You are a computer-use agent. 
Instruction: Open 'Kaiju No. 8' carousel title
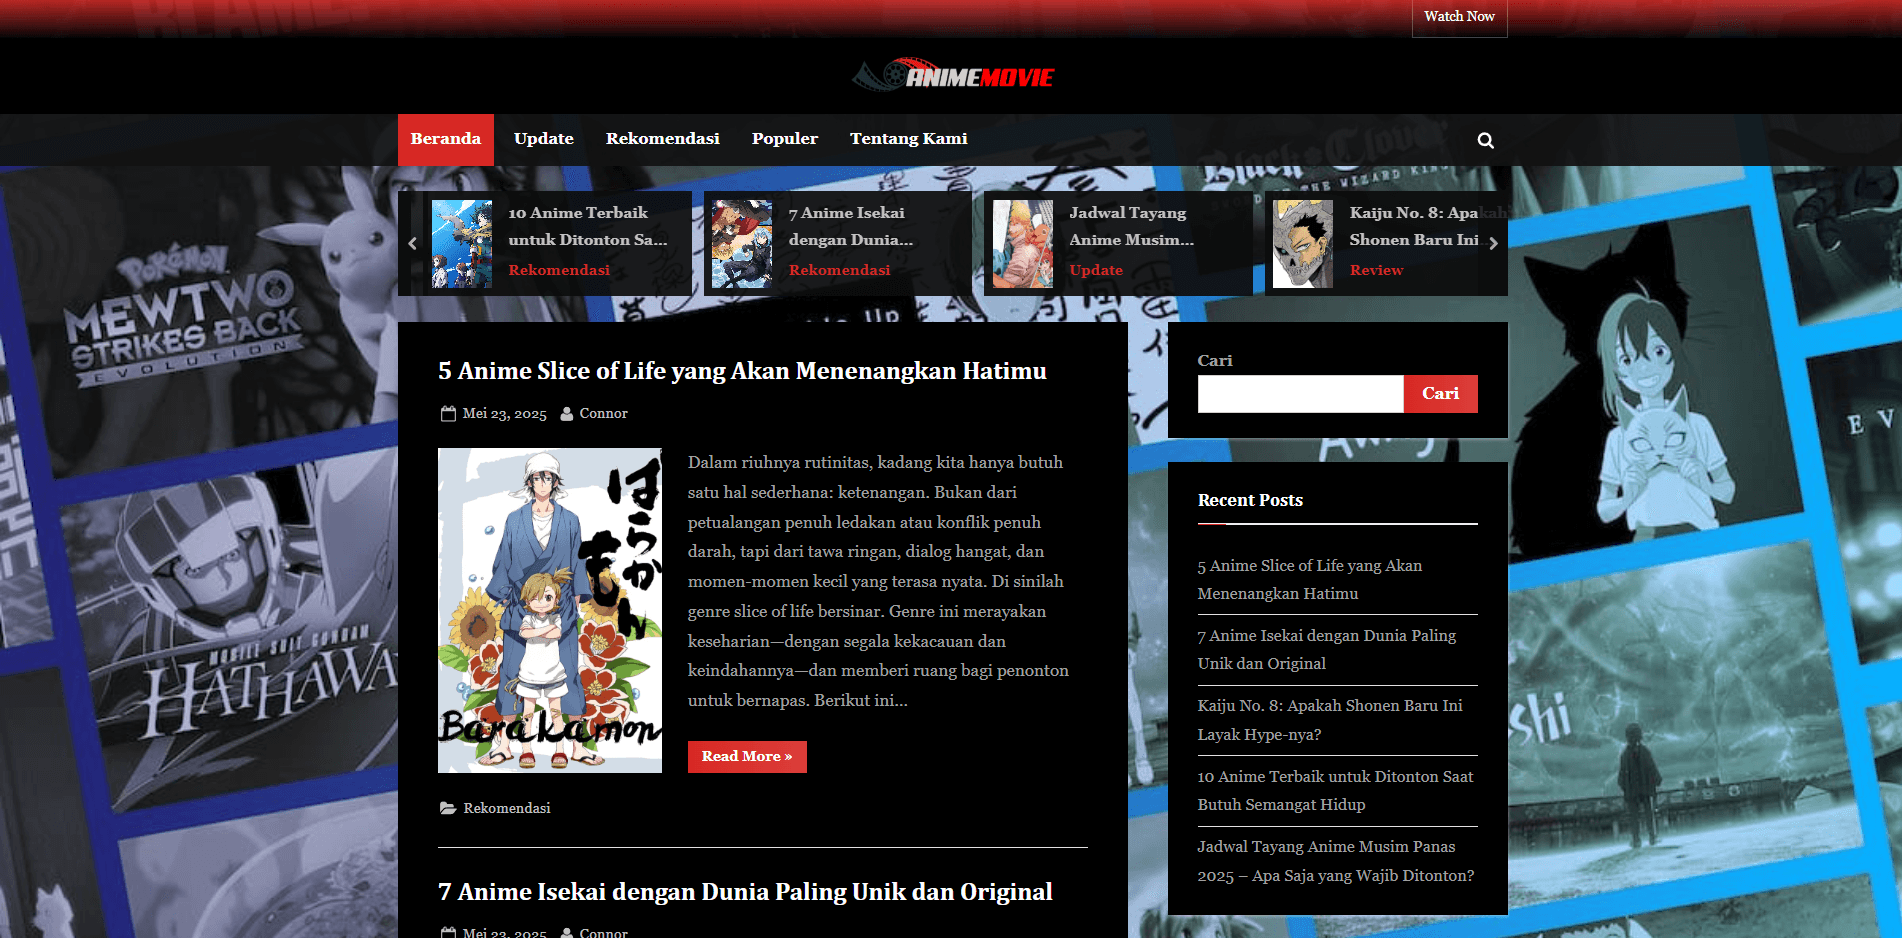coord(1414,226)
